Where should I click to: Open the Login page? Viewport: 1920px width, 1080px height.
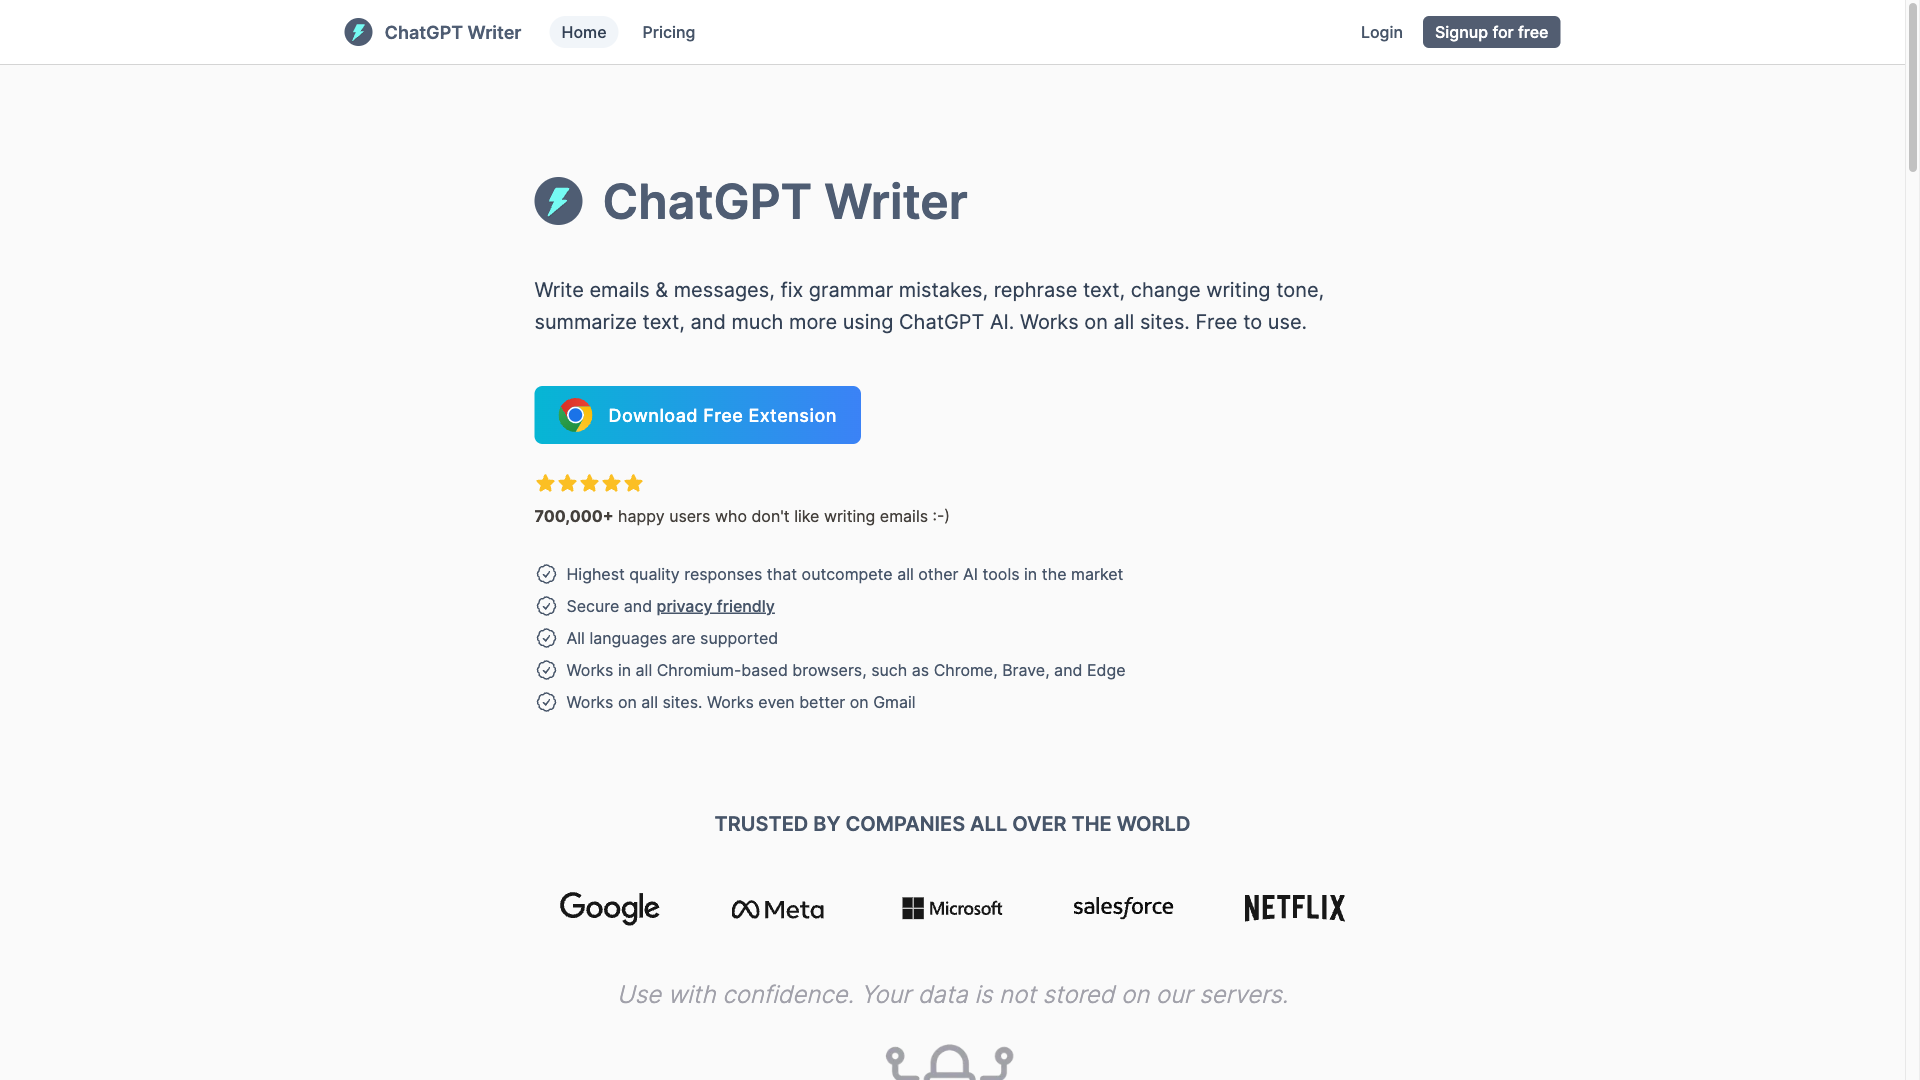1382,32
